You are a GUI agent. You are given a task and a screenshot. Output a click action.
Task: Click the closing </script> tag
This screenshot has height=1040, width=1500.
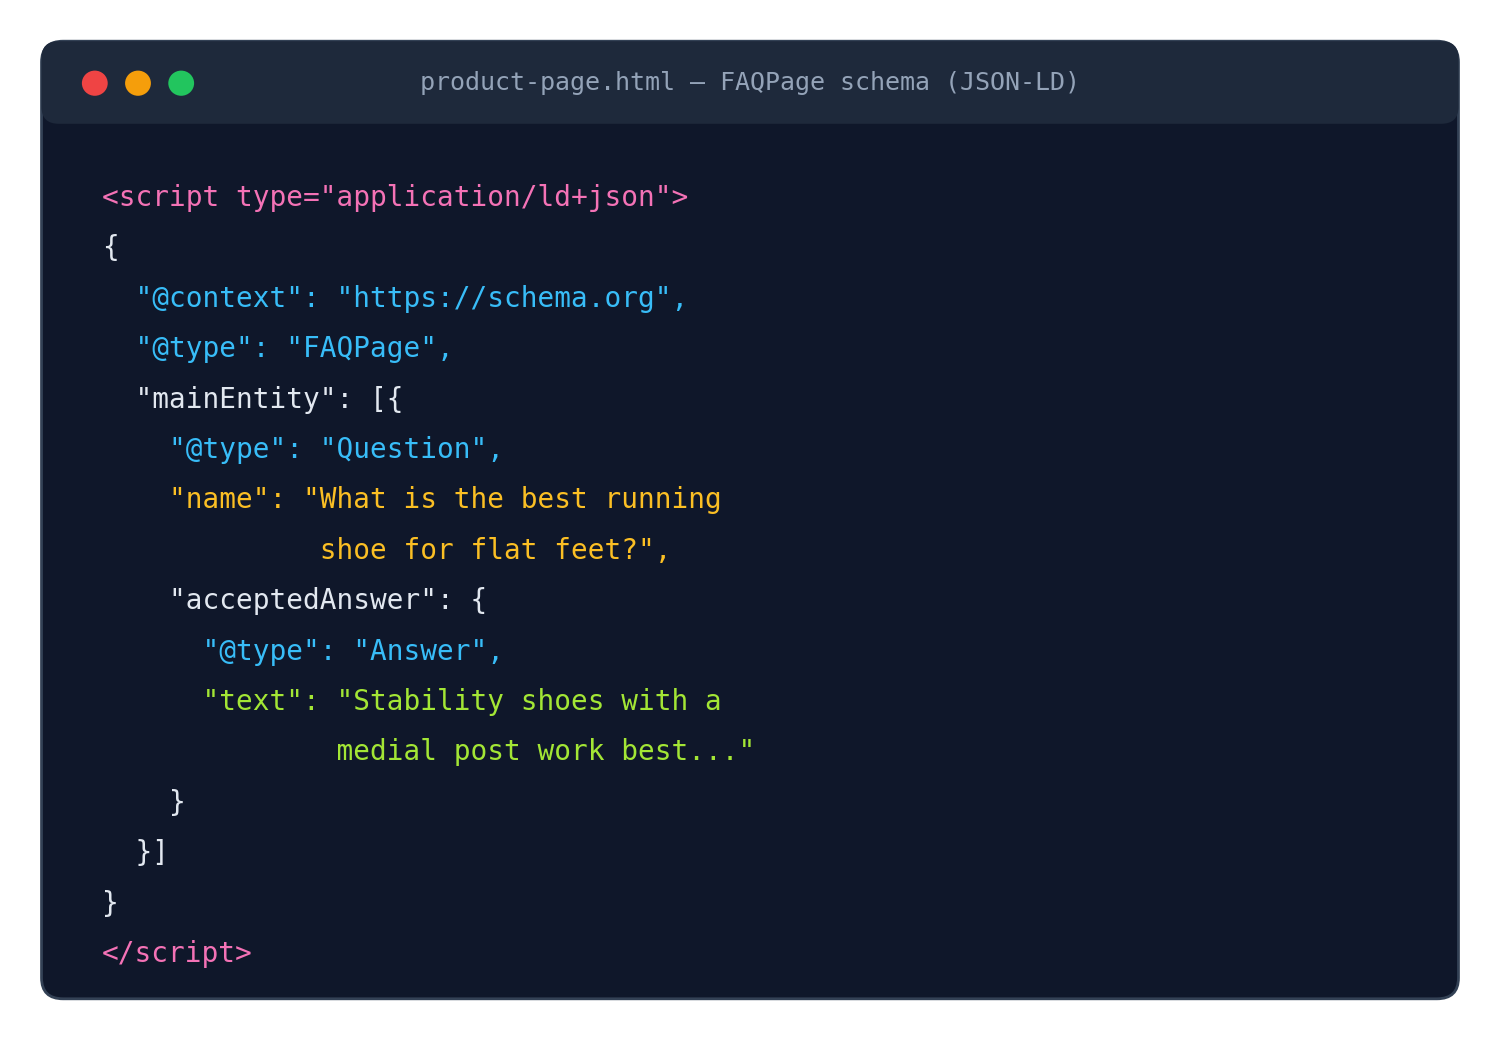[x=177, y=953]
